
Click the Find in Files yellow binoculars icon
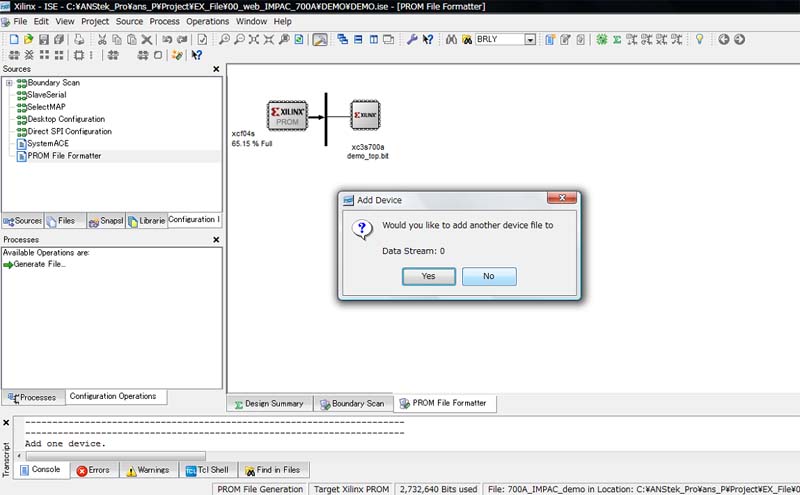click(x=467, y=39)
